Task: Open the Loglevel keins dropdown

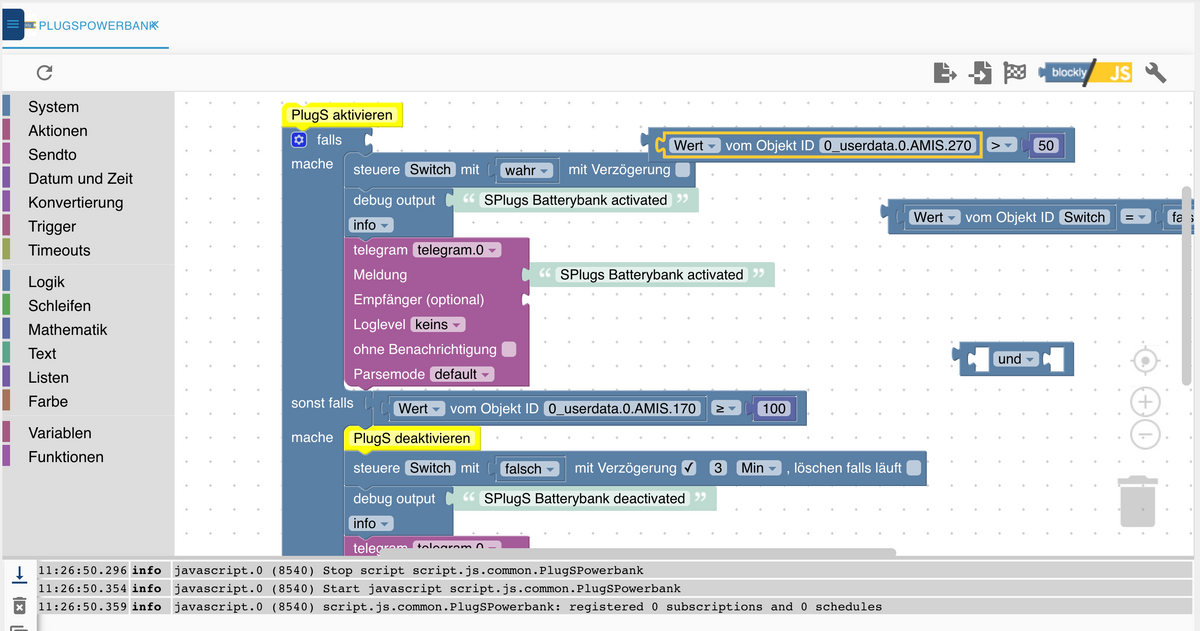Action: click(439, 324)
